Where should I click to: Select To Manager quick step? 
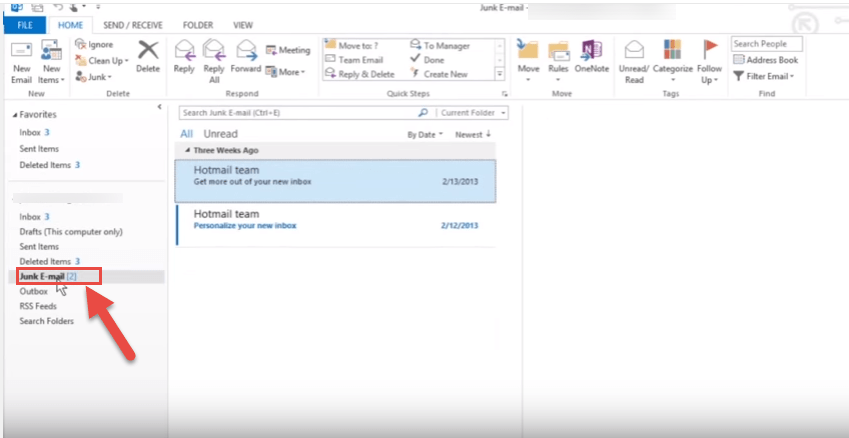click(x=440, y=45)
